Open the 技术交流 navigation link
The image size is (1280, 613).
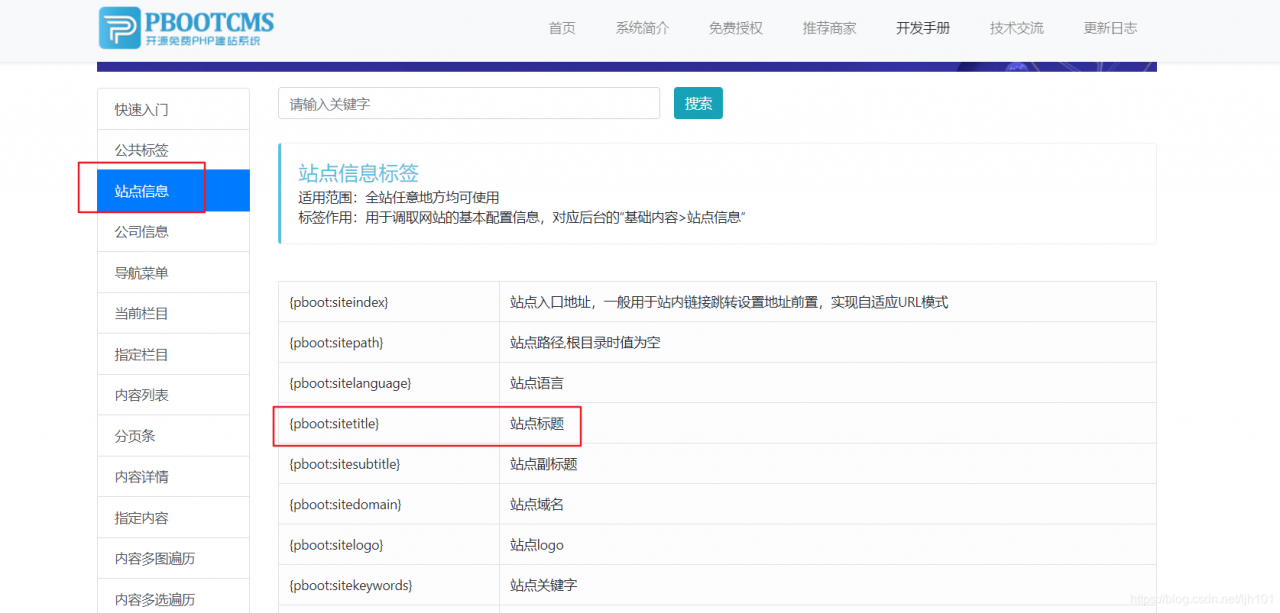(1016, 28)
